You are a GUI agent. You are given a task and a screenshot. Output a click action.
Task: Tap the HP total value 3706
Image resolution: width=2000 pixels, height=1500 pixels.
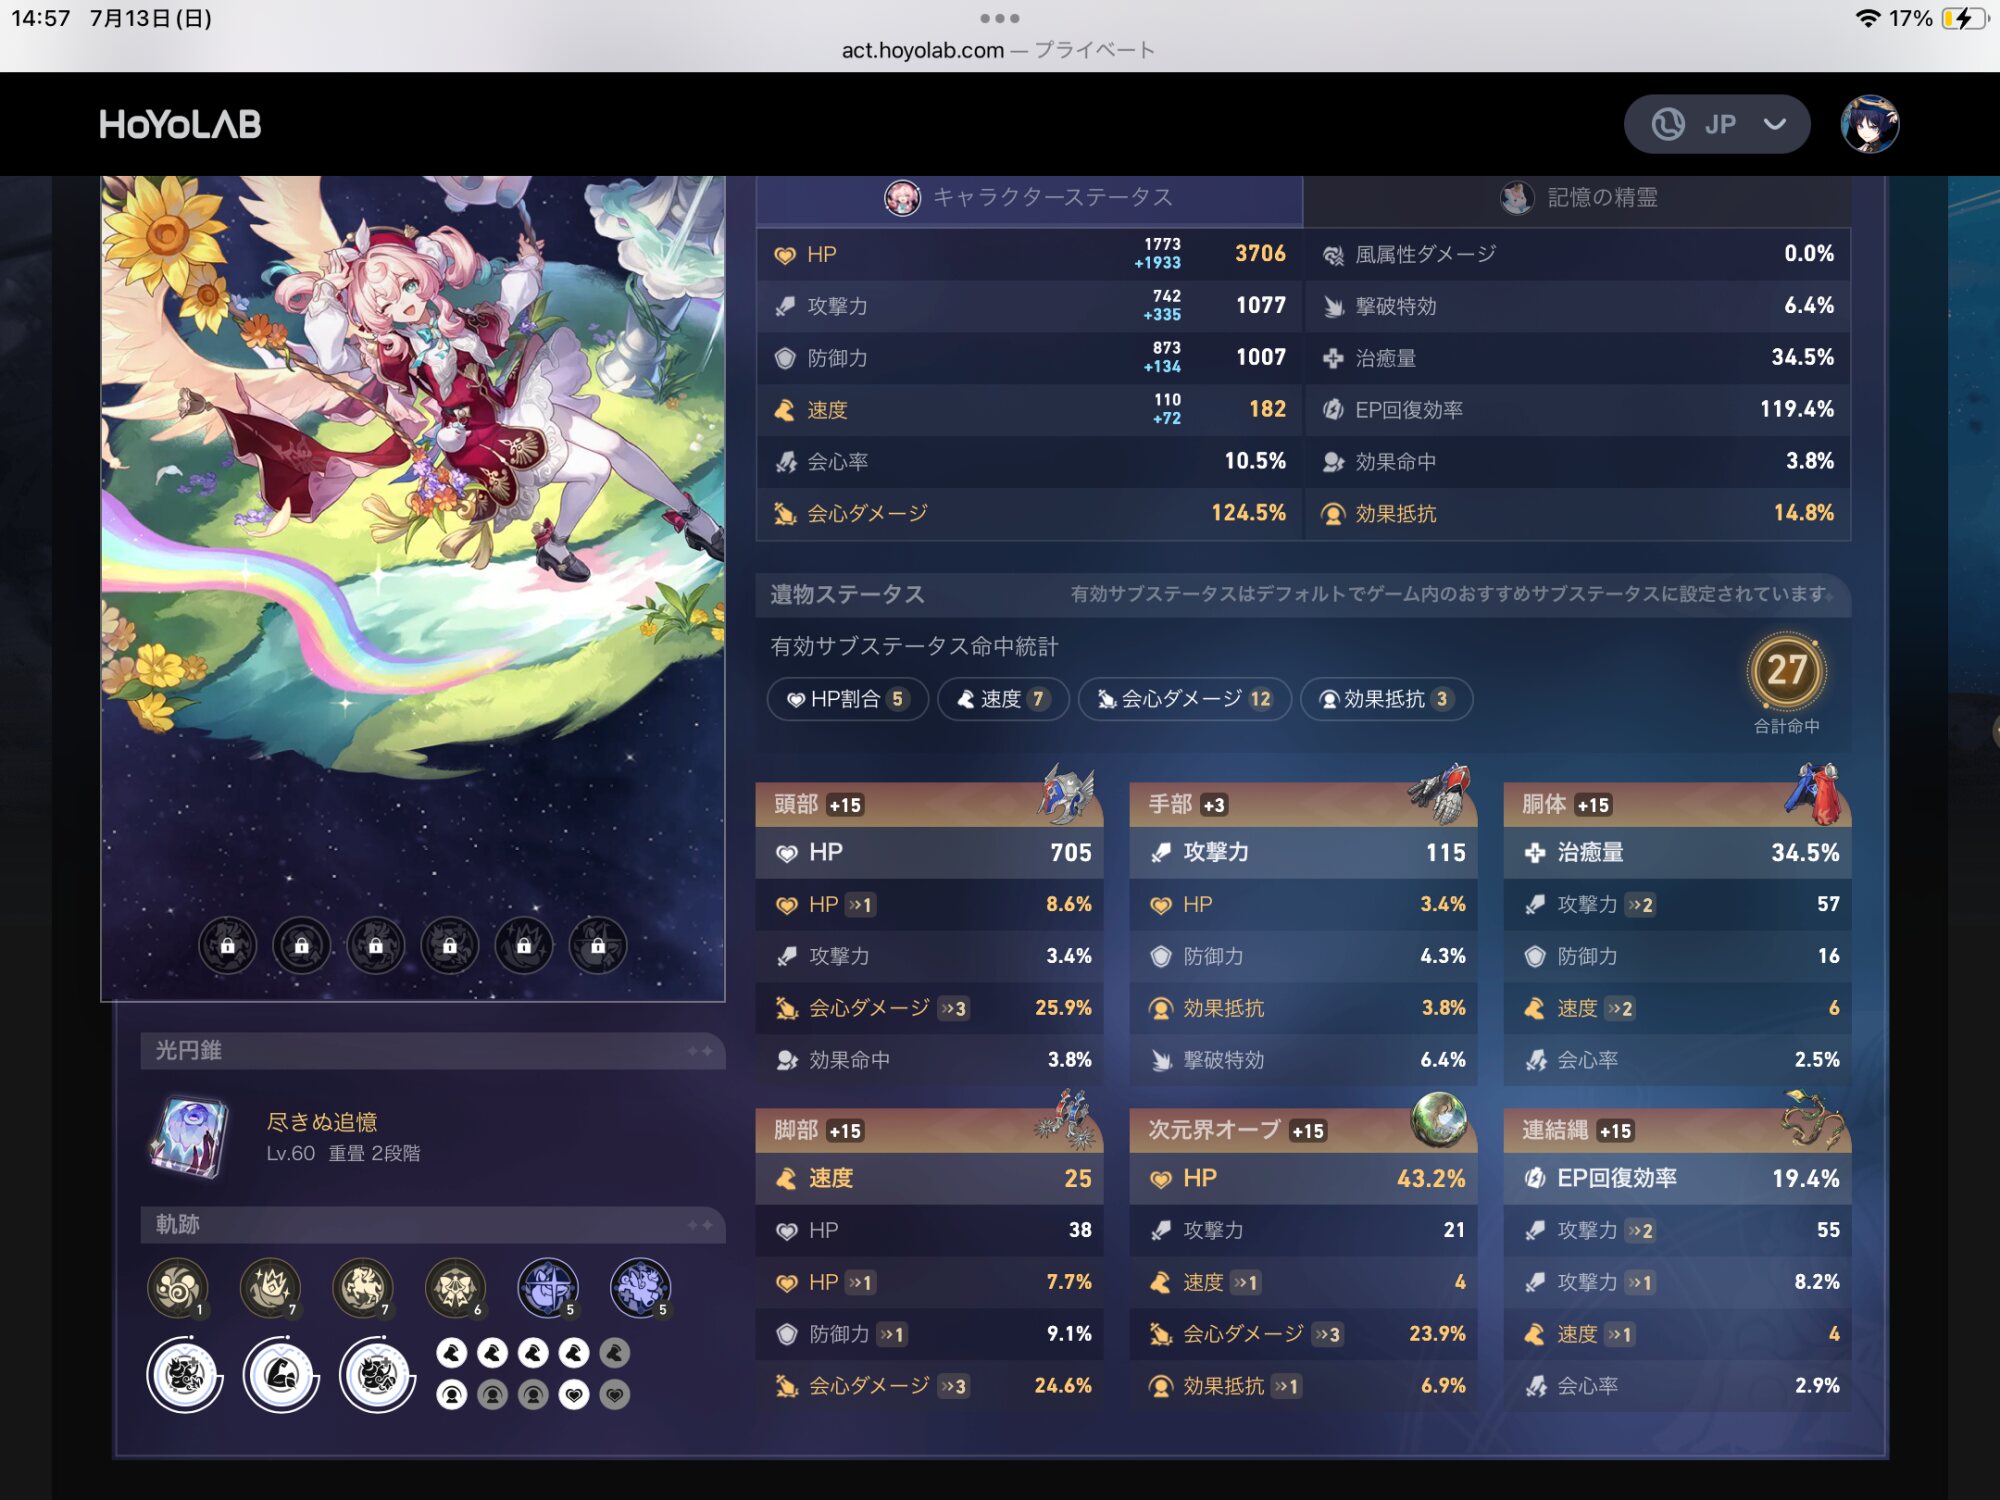pos(1260,254)
